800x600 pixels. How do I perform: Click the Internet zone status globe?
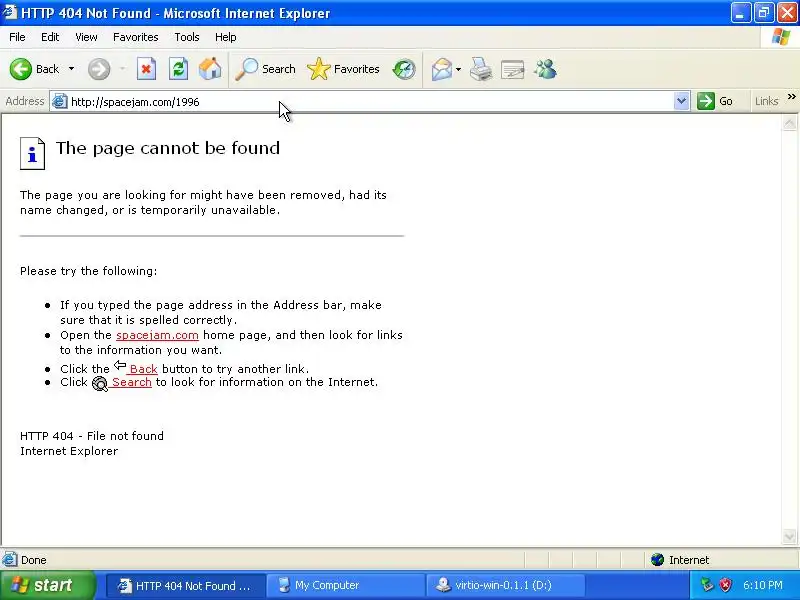[x=657, y=560]
